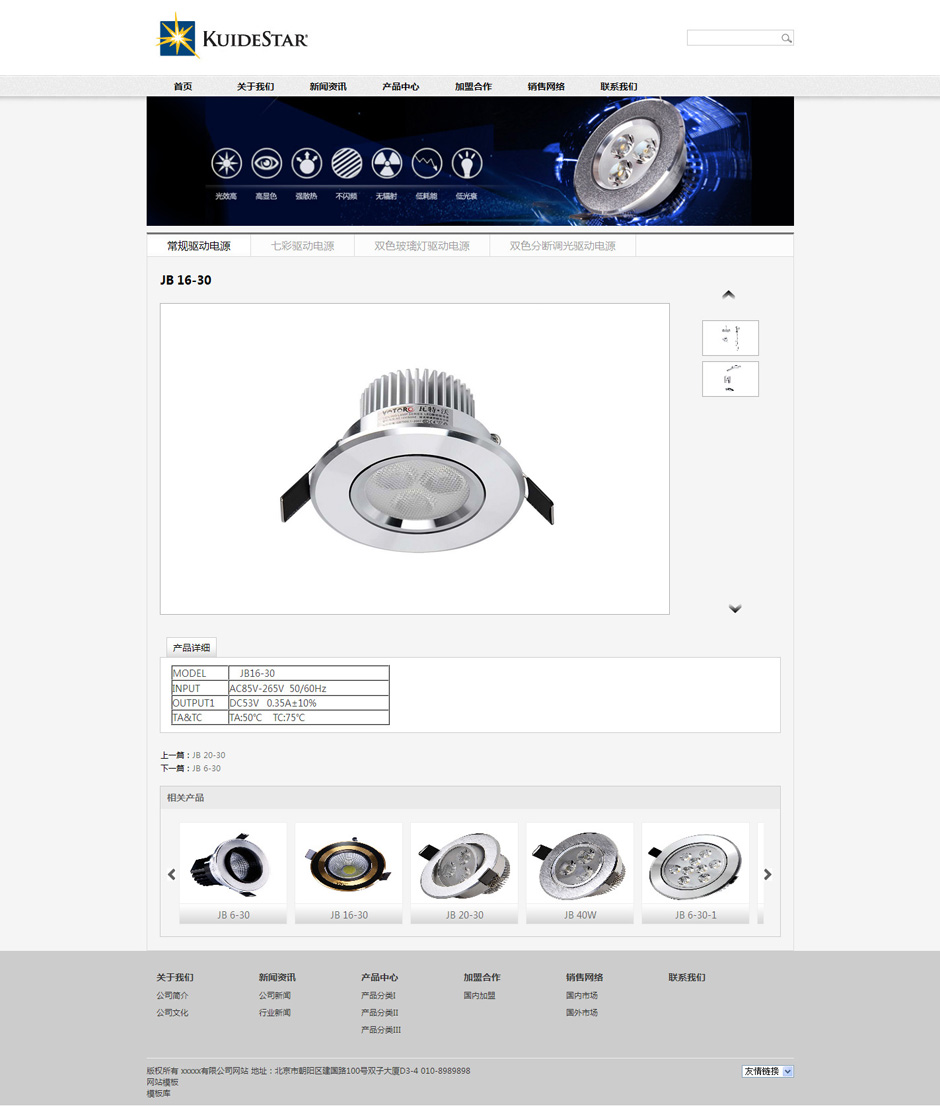Click the JB16-30 model table cell
The height and width of the screenshot is (1110, 940).
click(x=309, y=673)
